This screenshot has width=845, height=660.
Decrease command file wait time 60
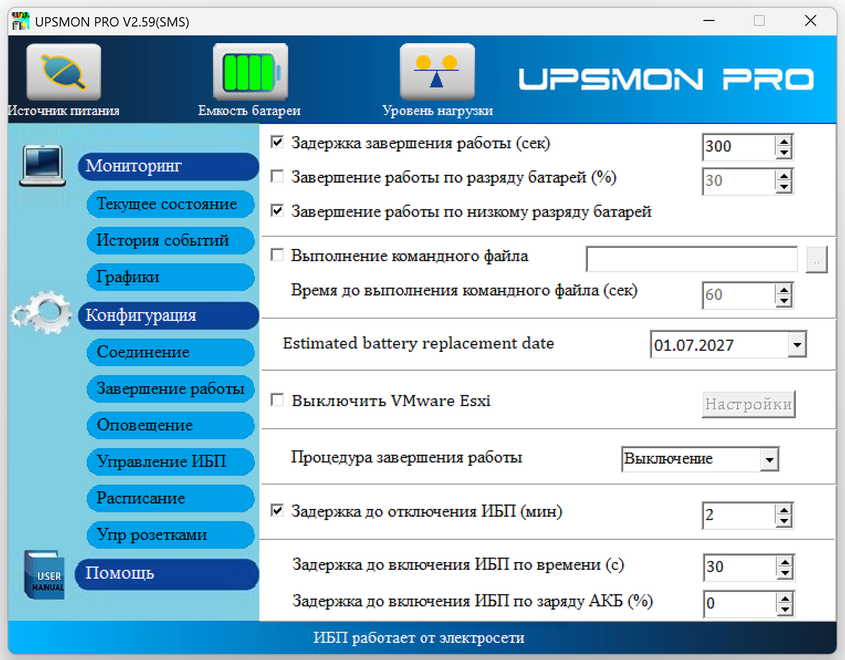(x=784, y=301)
